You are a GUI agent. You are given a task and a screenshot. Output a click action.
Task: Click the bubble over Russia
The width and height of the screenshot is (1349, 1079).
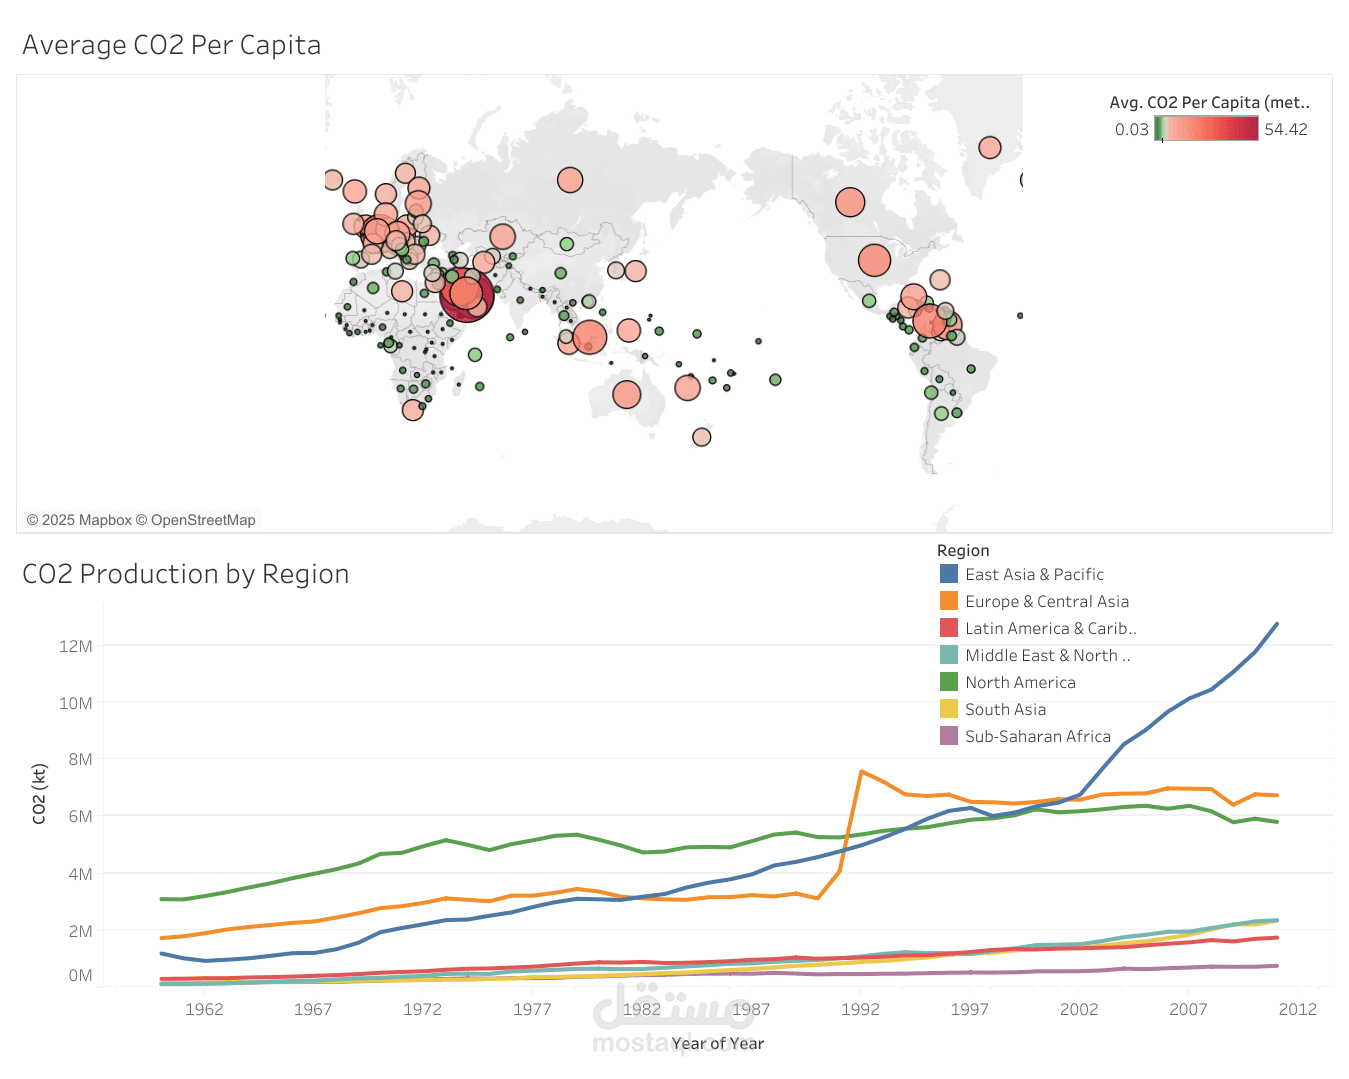(x=570, y=180)
